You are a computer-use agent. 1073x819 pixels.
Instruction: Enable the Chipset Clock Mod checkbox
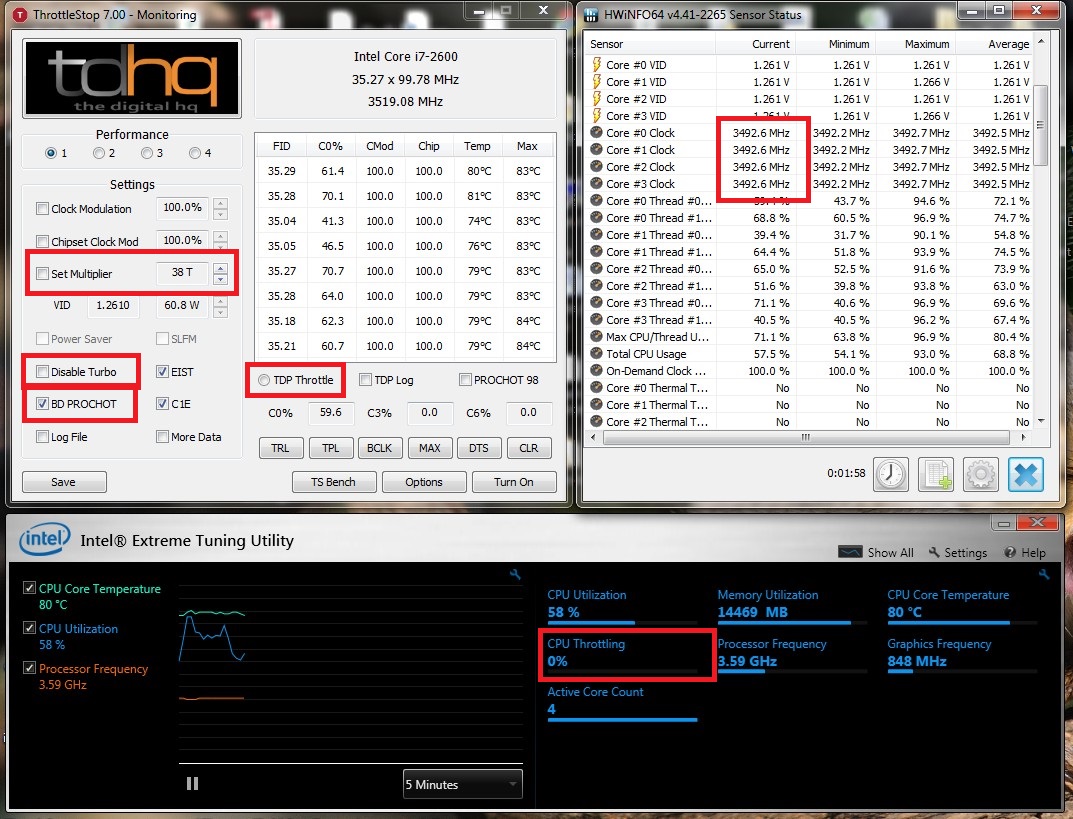click(x=42, y=242)
